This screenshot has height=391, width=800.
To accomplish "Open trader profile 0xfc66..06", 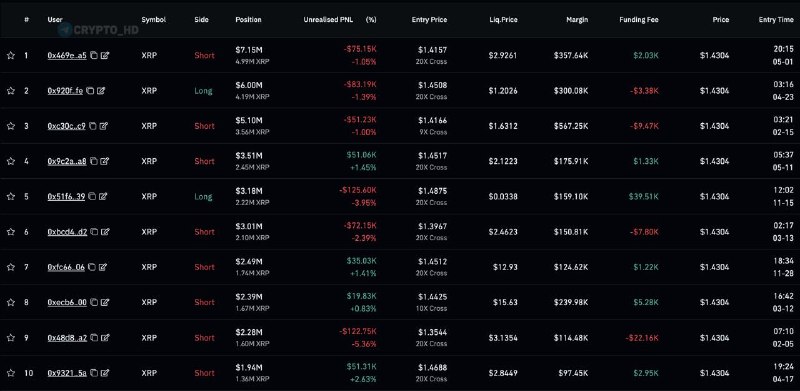I will pos(66,267).
